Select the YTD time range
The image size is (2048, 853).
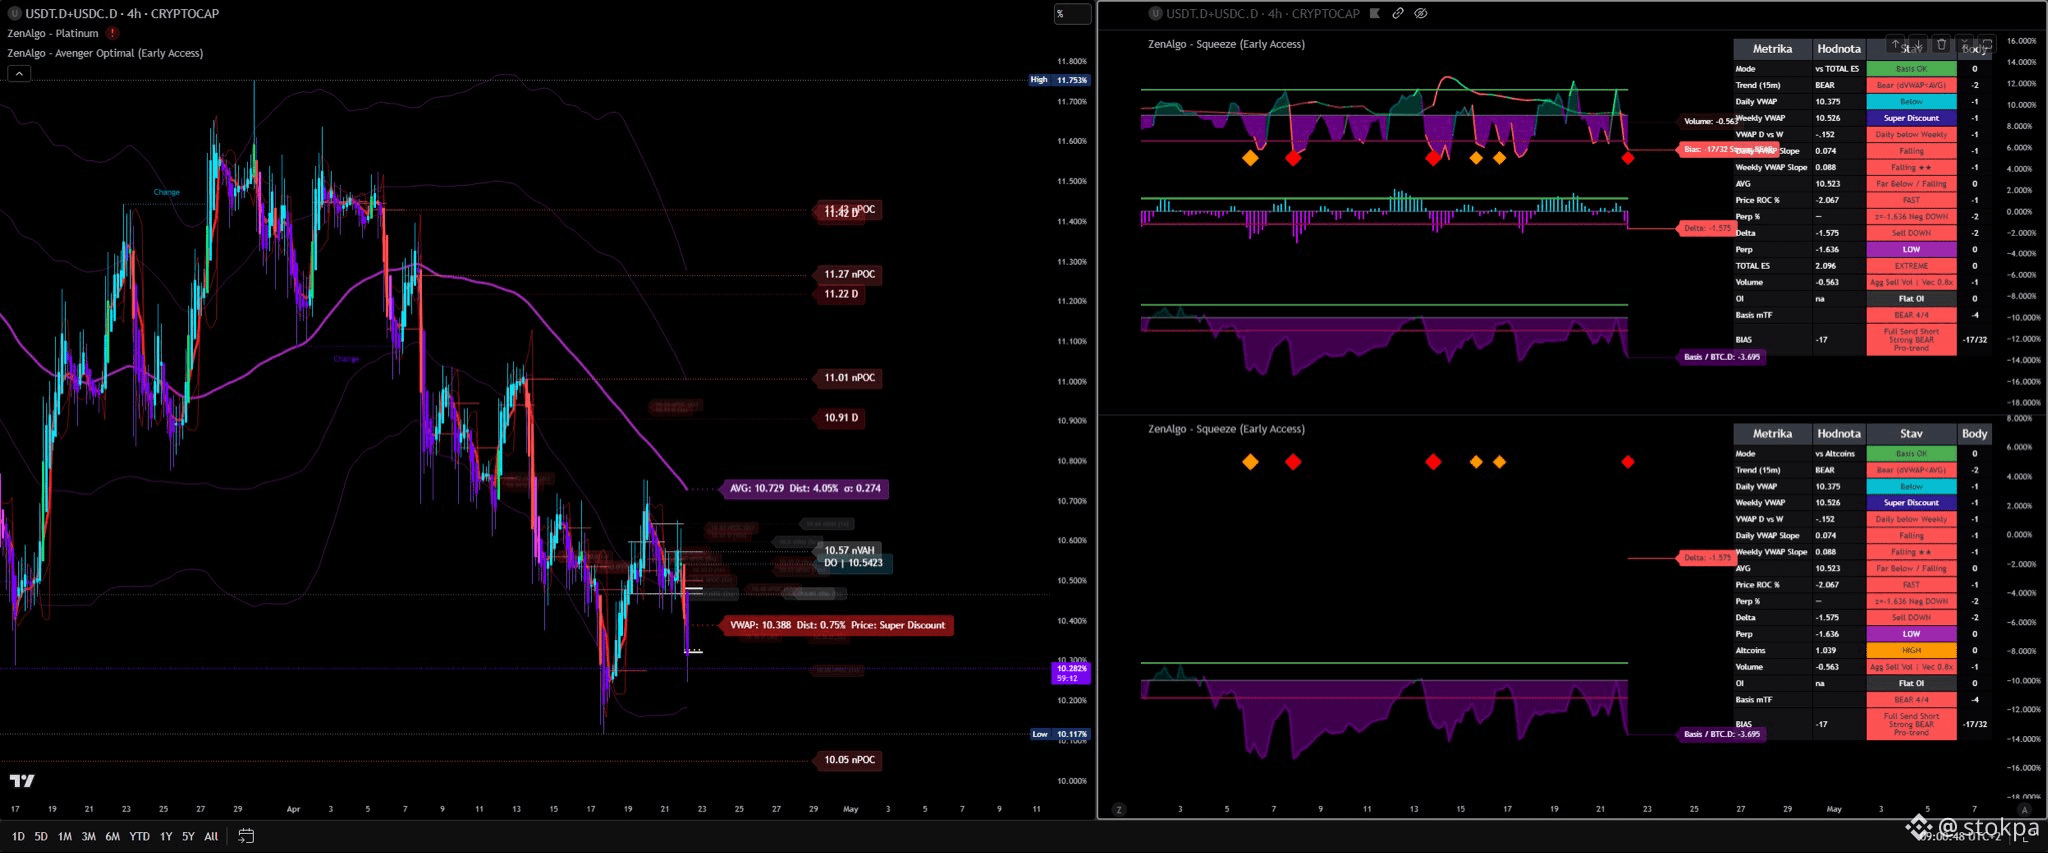(140, 836)
